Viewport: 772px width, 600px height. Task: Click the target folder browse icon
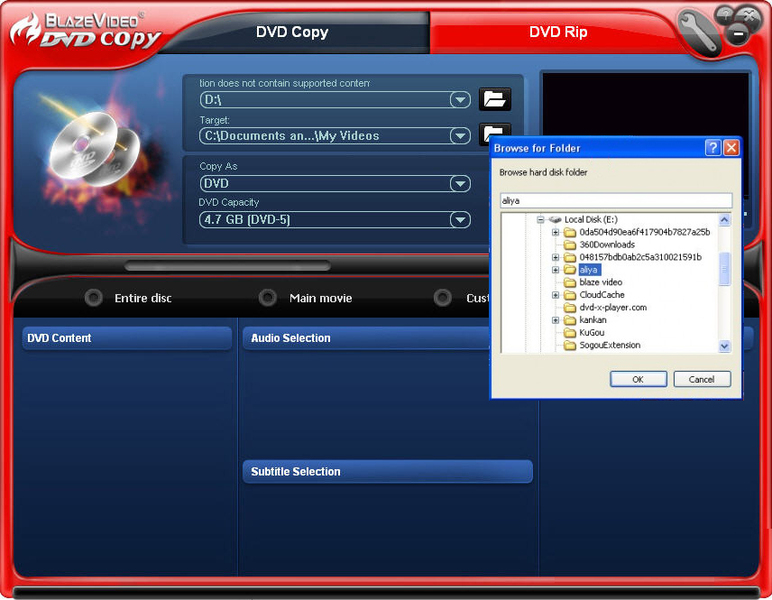pyautogui.click(x=493, y=134)
